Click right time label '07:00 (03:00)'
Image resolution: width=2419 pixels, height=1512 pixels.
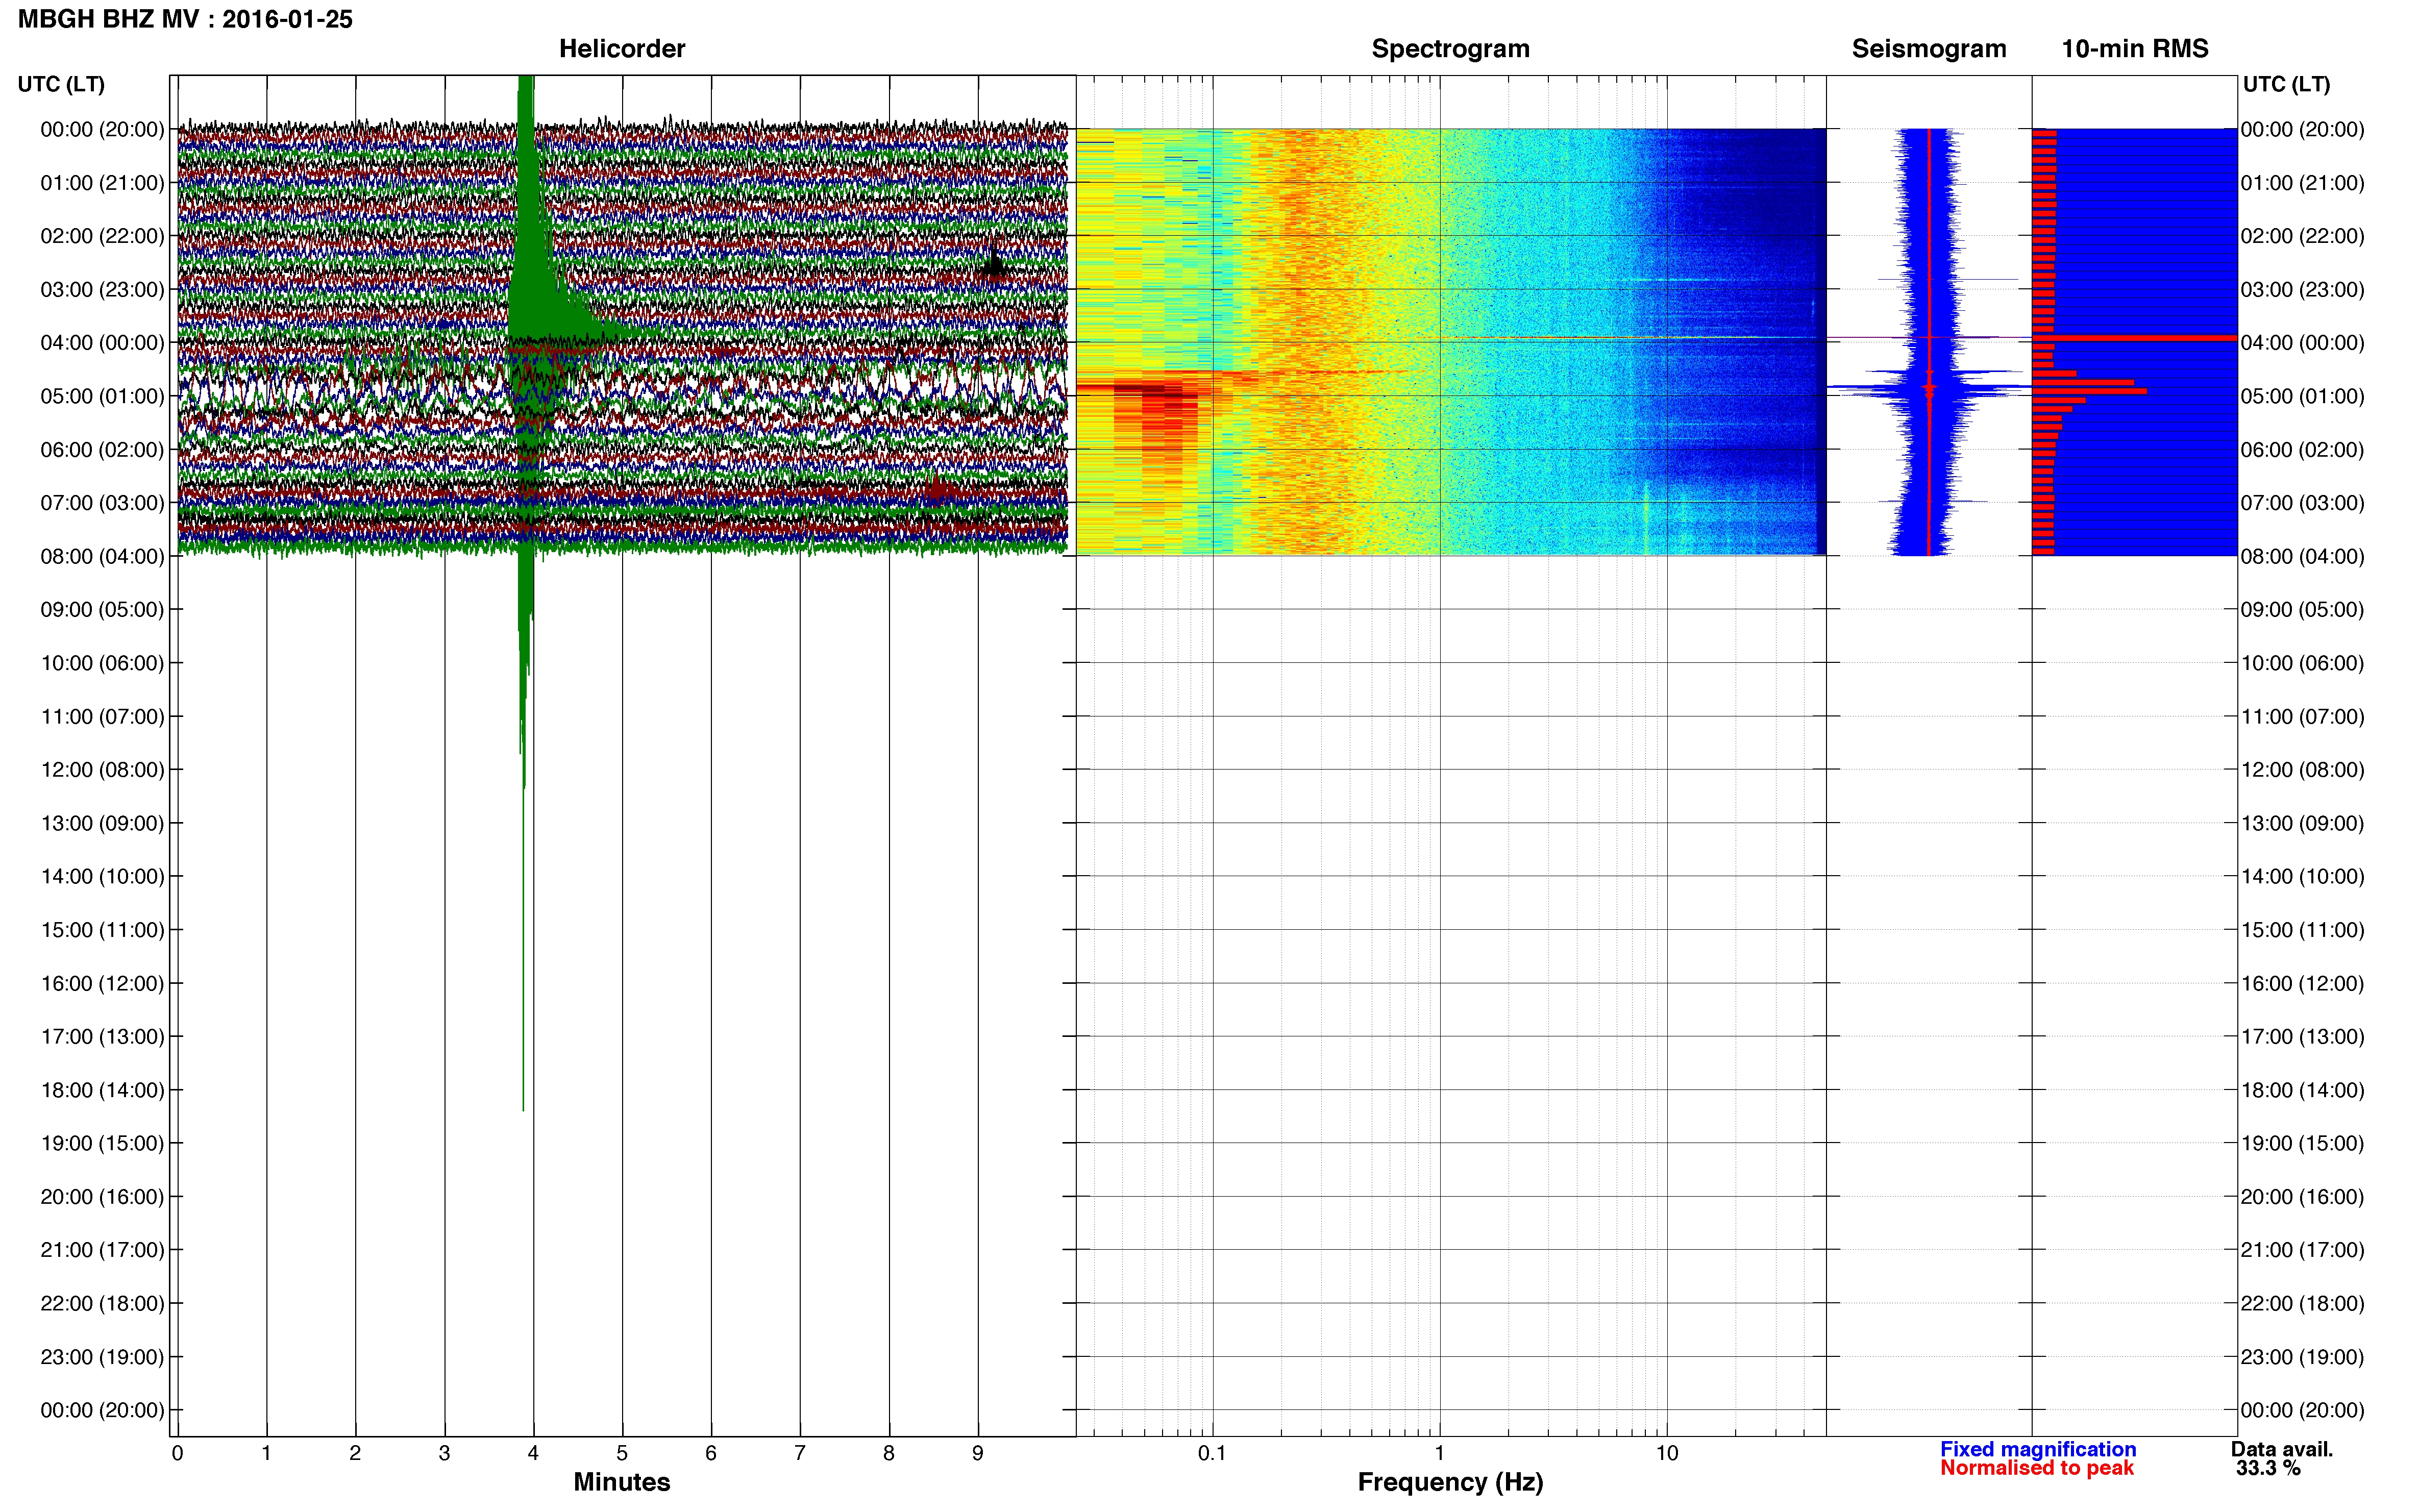pyautogui.click(x=2302, y=503)
